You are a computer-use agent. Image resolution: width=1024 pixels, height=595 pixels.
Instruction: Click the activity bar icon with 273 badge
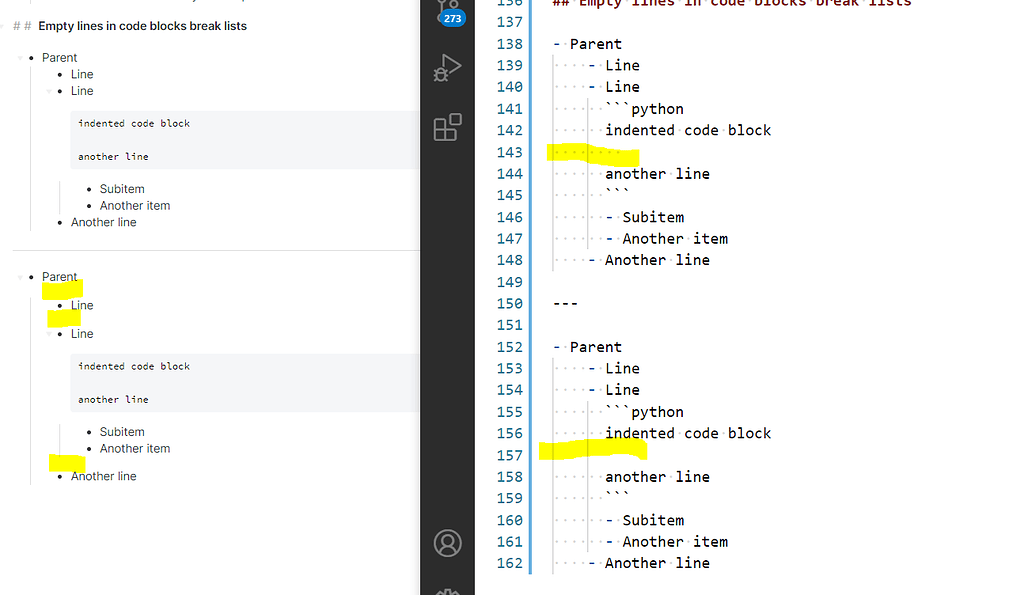[447, 8]
